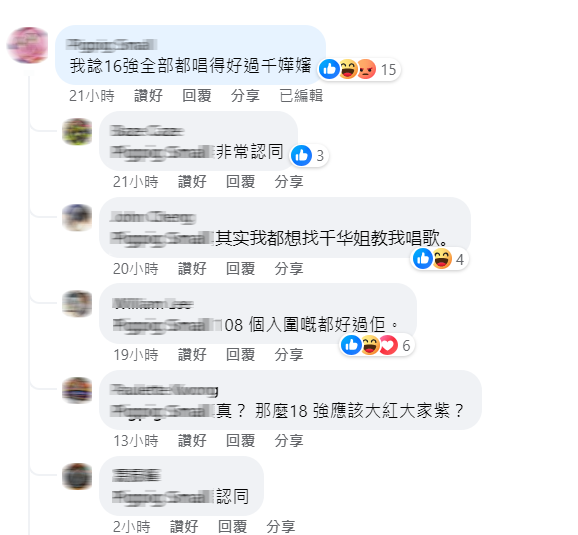Image resolution: width=578 pixels, height=535 pixels.
Task: Like the top comment about 16強
Action: (148, 96)
